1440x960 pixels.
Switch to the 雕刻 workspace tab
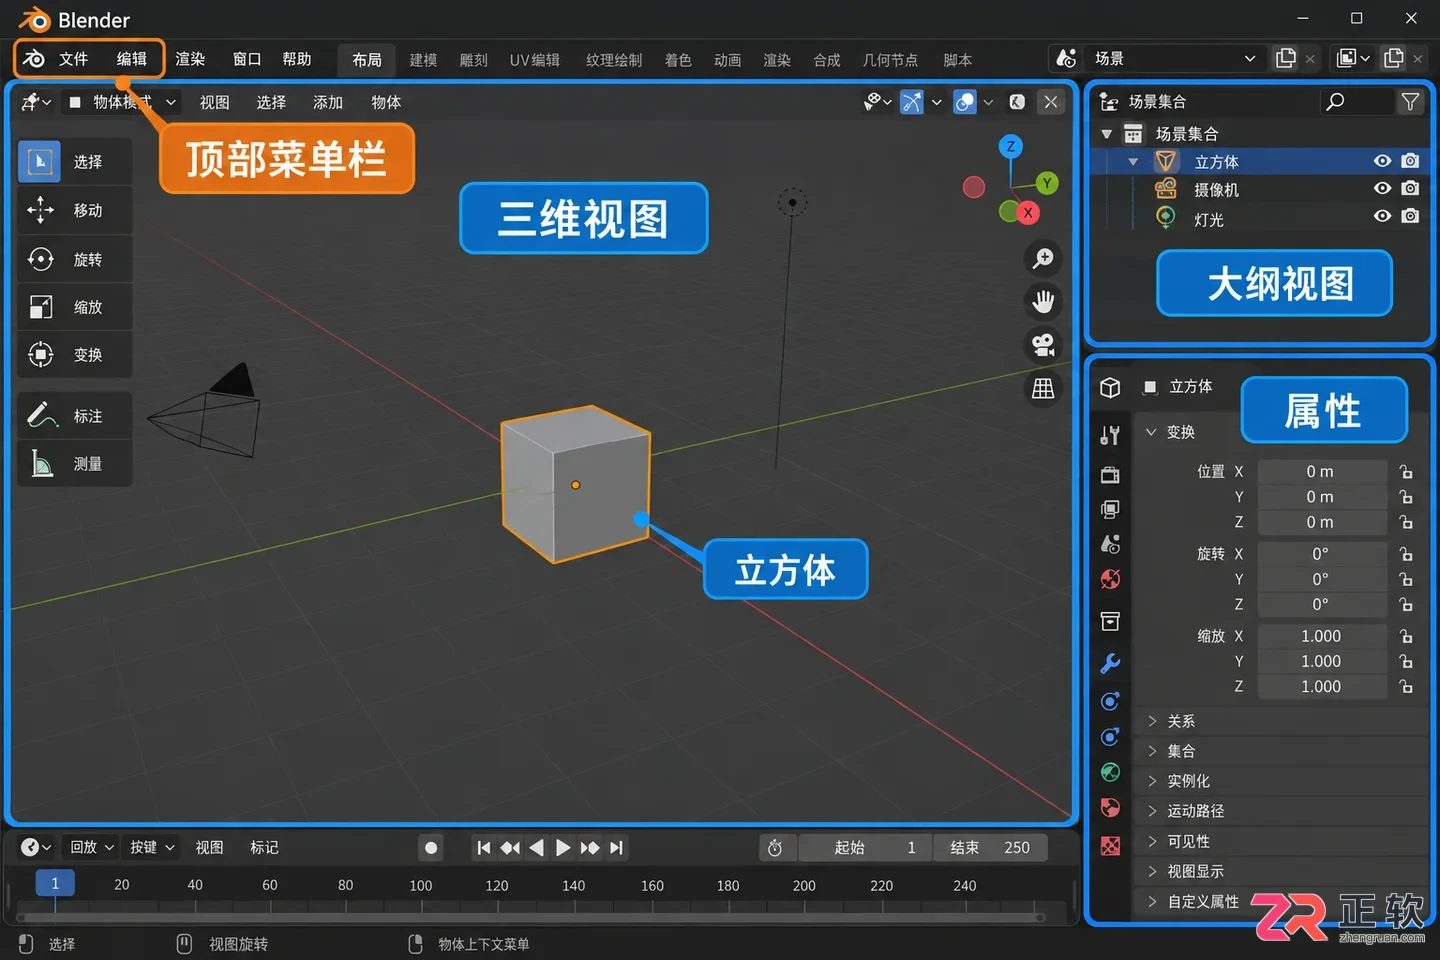pos(473,60)
